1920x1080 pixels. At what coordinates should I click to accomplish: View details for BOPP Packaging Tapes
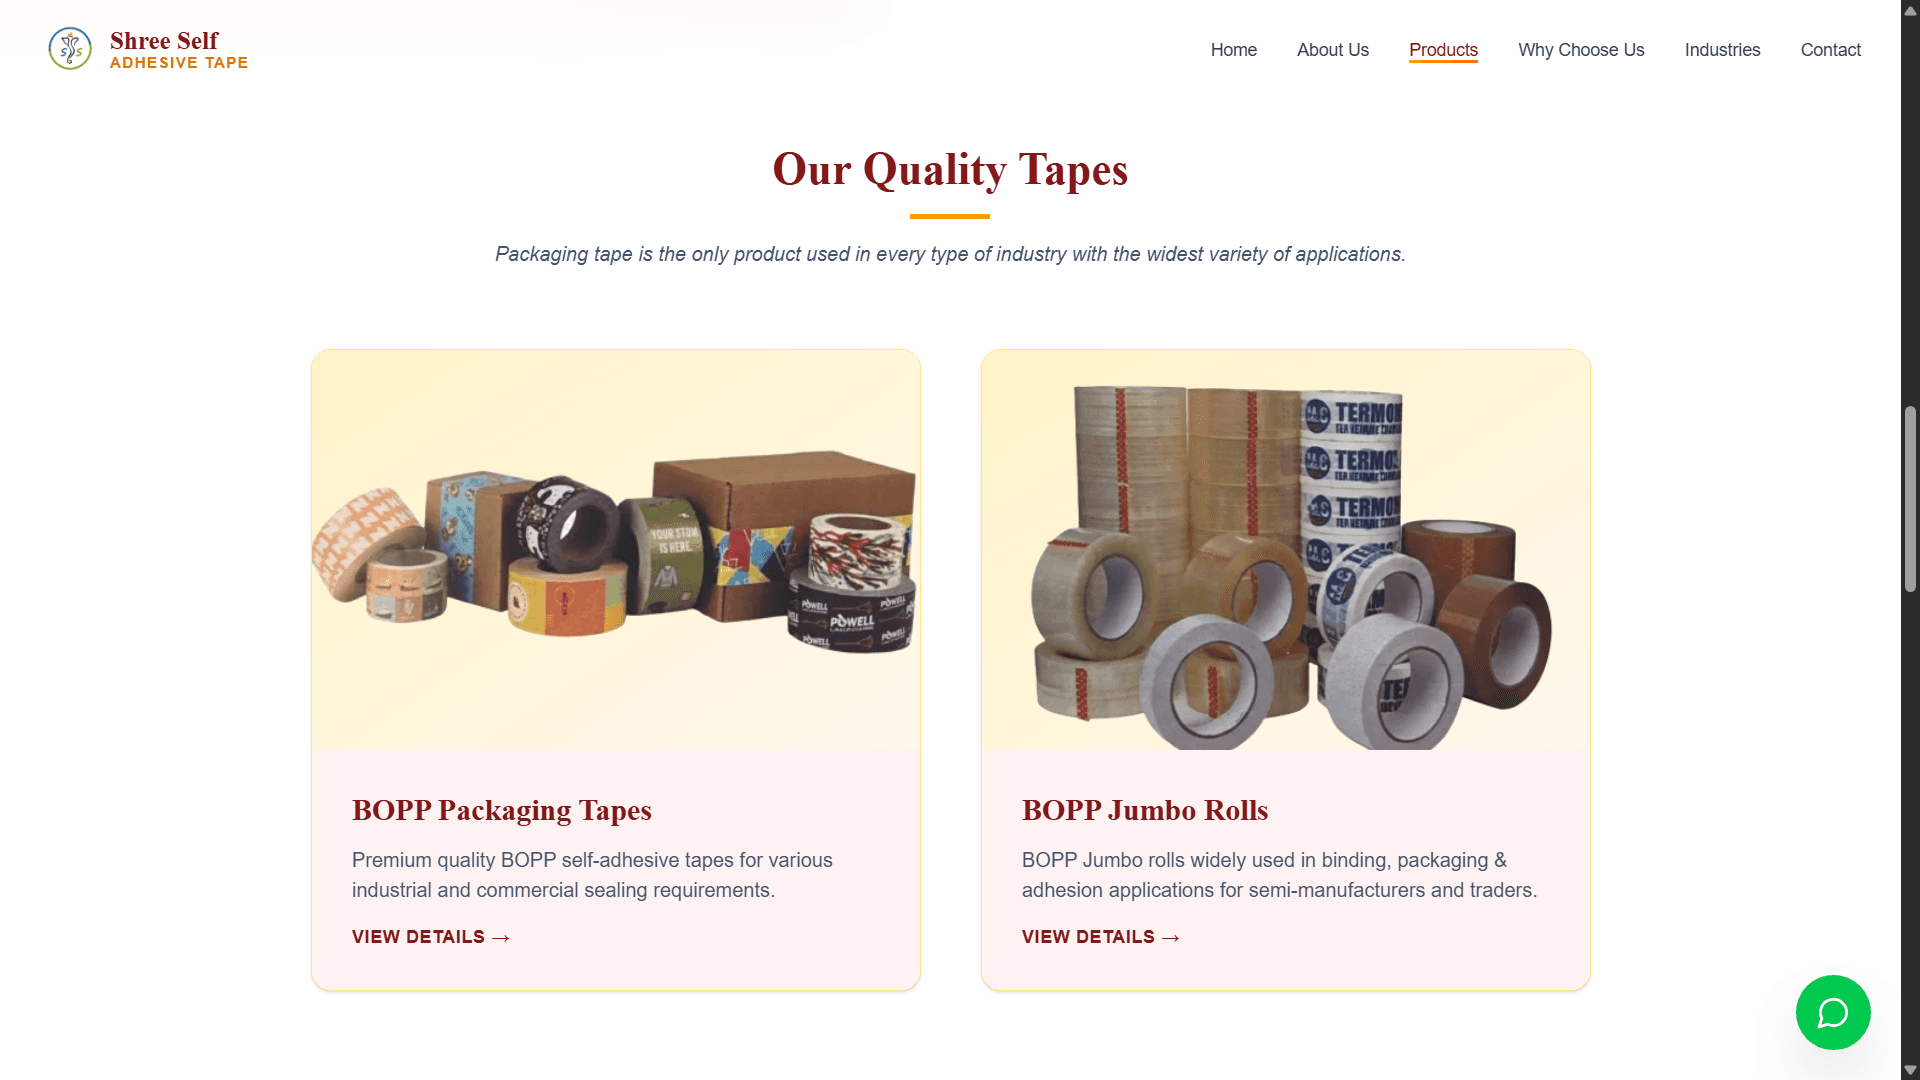click(431, 937)
